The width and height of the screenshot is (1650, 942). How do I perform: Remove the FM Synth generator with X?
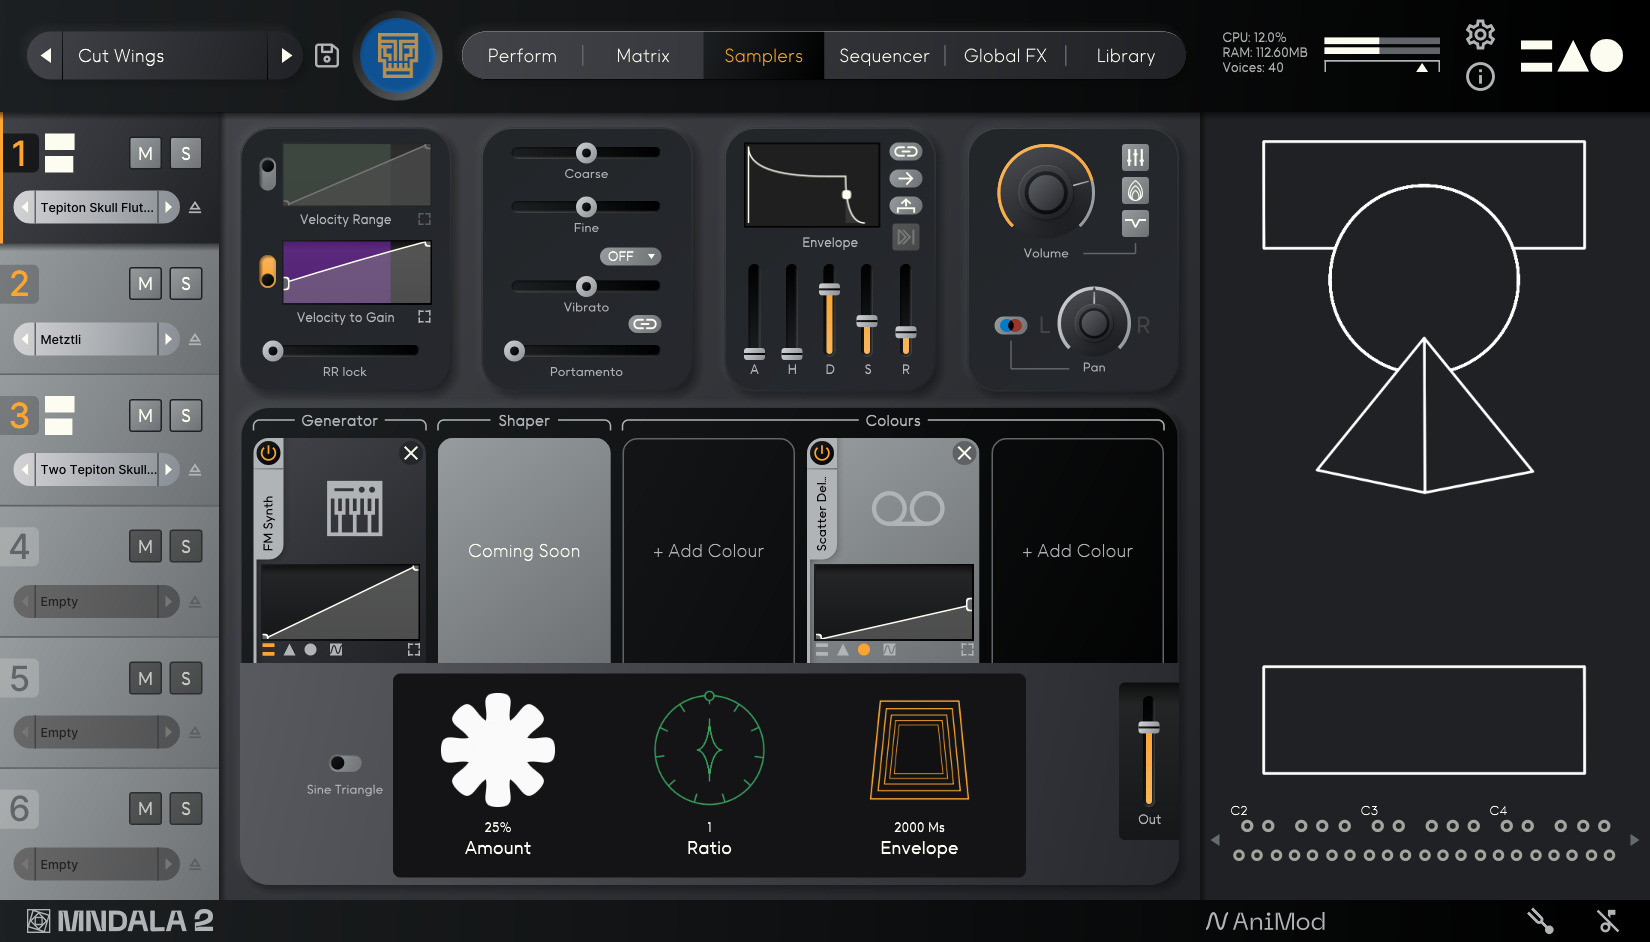coord(411,453)
